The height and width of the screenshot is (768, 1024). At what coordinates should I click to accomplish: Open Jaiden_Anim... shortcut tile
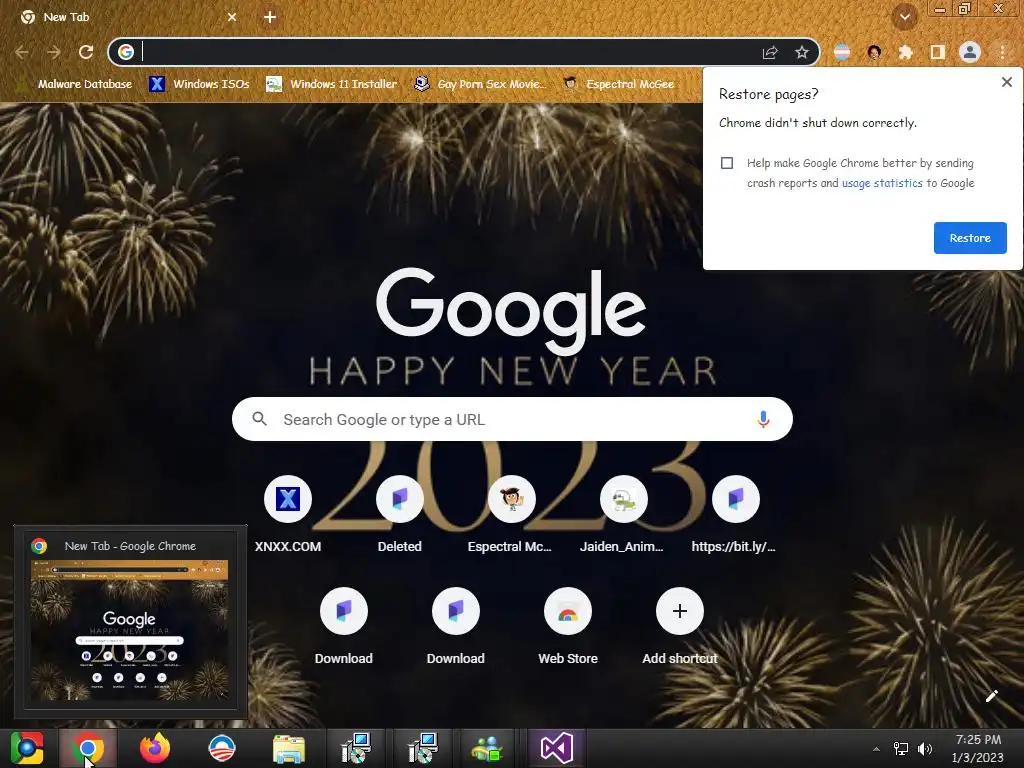pyautogui.click(x=624, y=514)
